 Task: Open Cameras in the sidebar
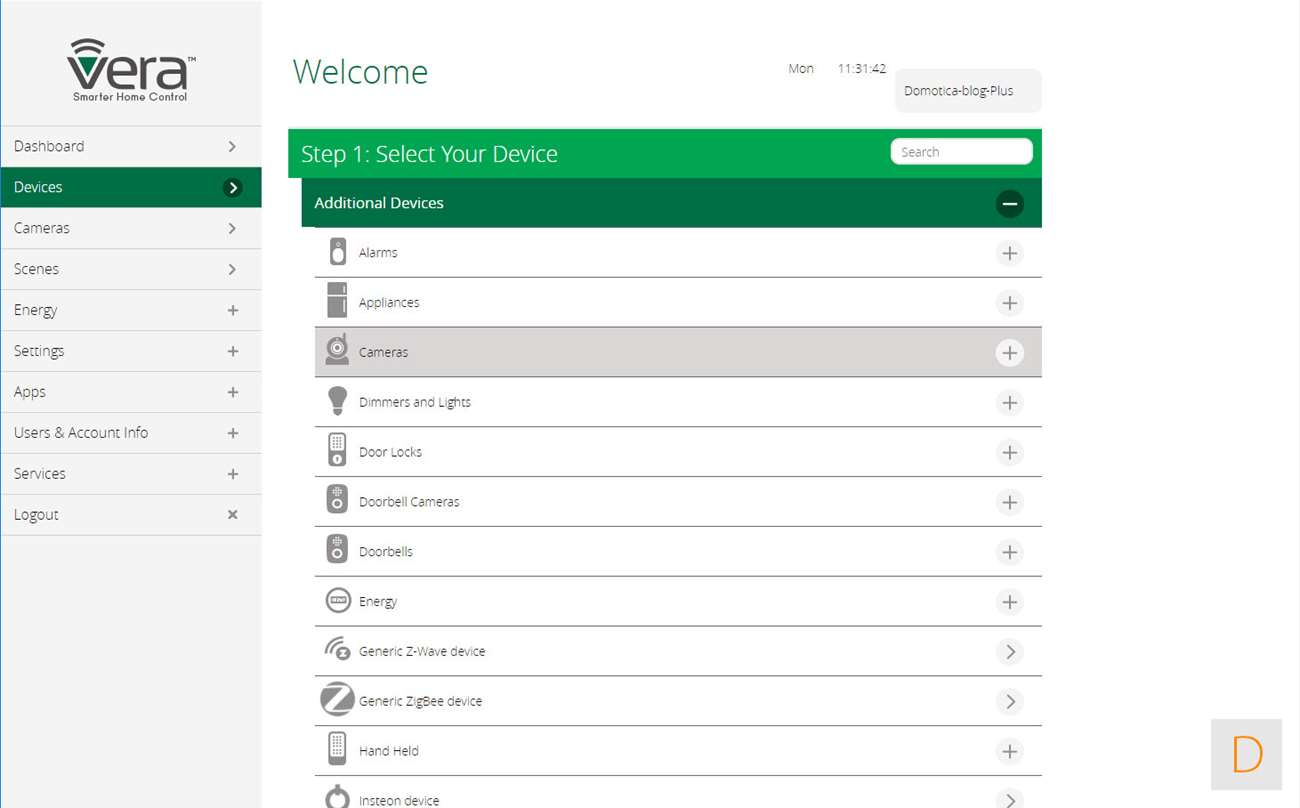click(x=131, y=228)
